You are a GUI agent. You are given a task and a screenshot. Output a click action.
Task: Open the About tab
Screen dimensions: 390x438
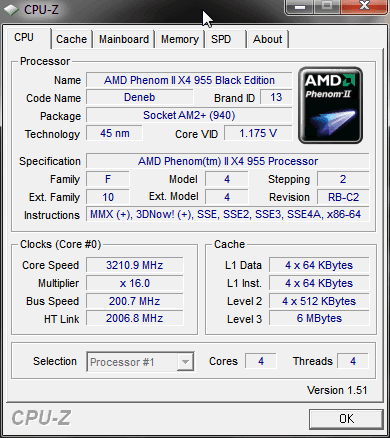(x=267, y=39)
